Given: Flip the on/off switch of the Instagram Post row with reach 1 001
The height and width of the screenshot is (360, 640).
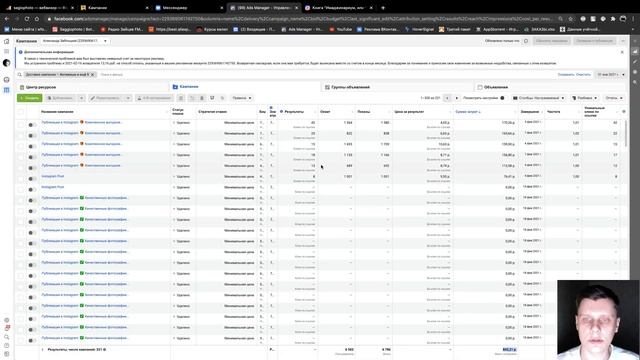Looking at the screenshot, I should point(32,178).
